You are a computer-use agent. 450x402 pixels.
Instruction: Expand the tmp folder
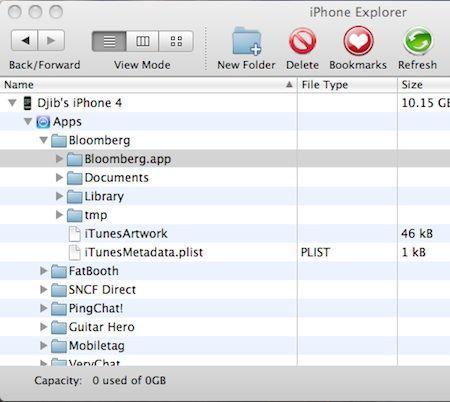(x=59, y=215)
